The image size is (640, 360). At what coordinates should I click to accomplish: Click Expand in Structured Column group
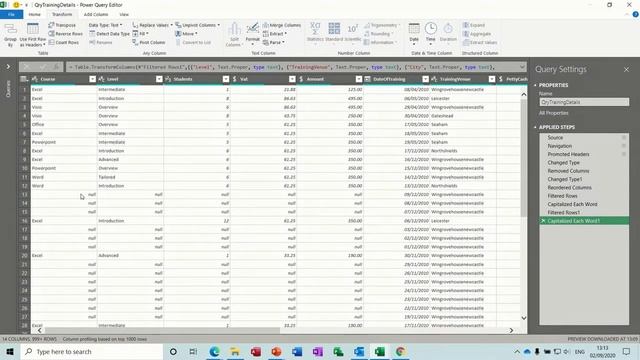point(473,25)
